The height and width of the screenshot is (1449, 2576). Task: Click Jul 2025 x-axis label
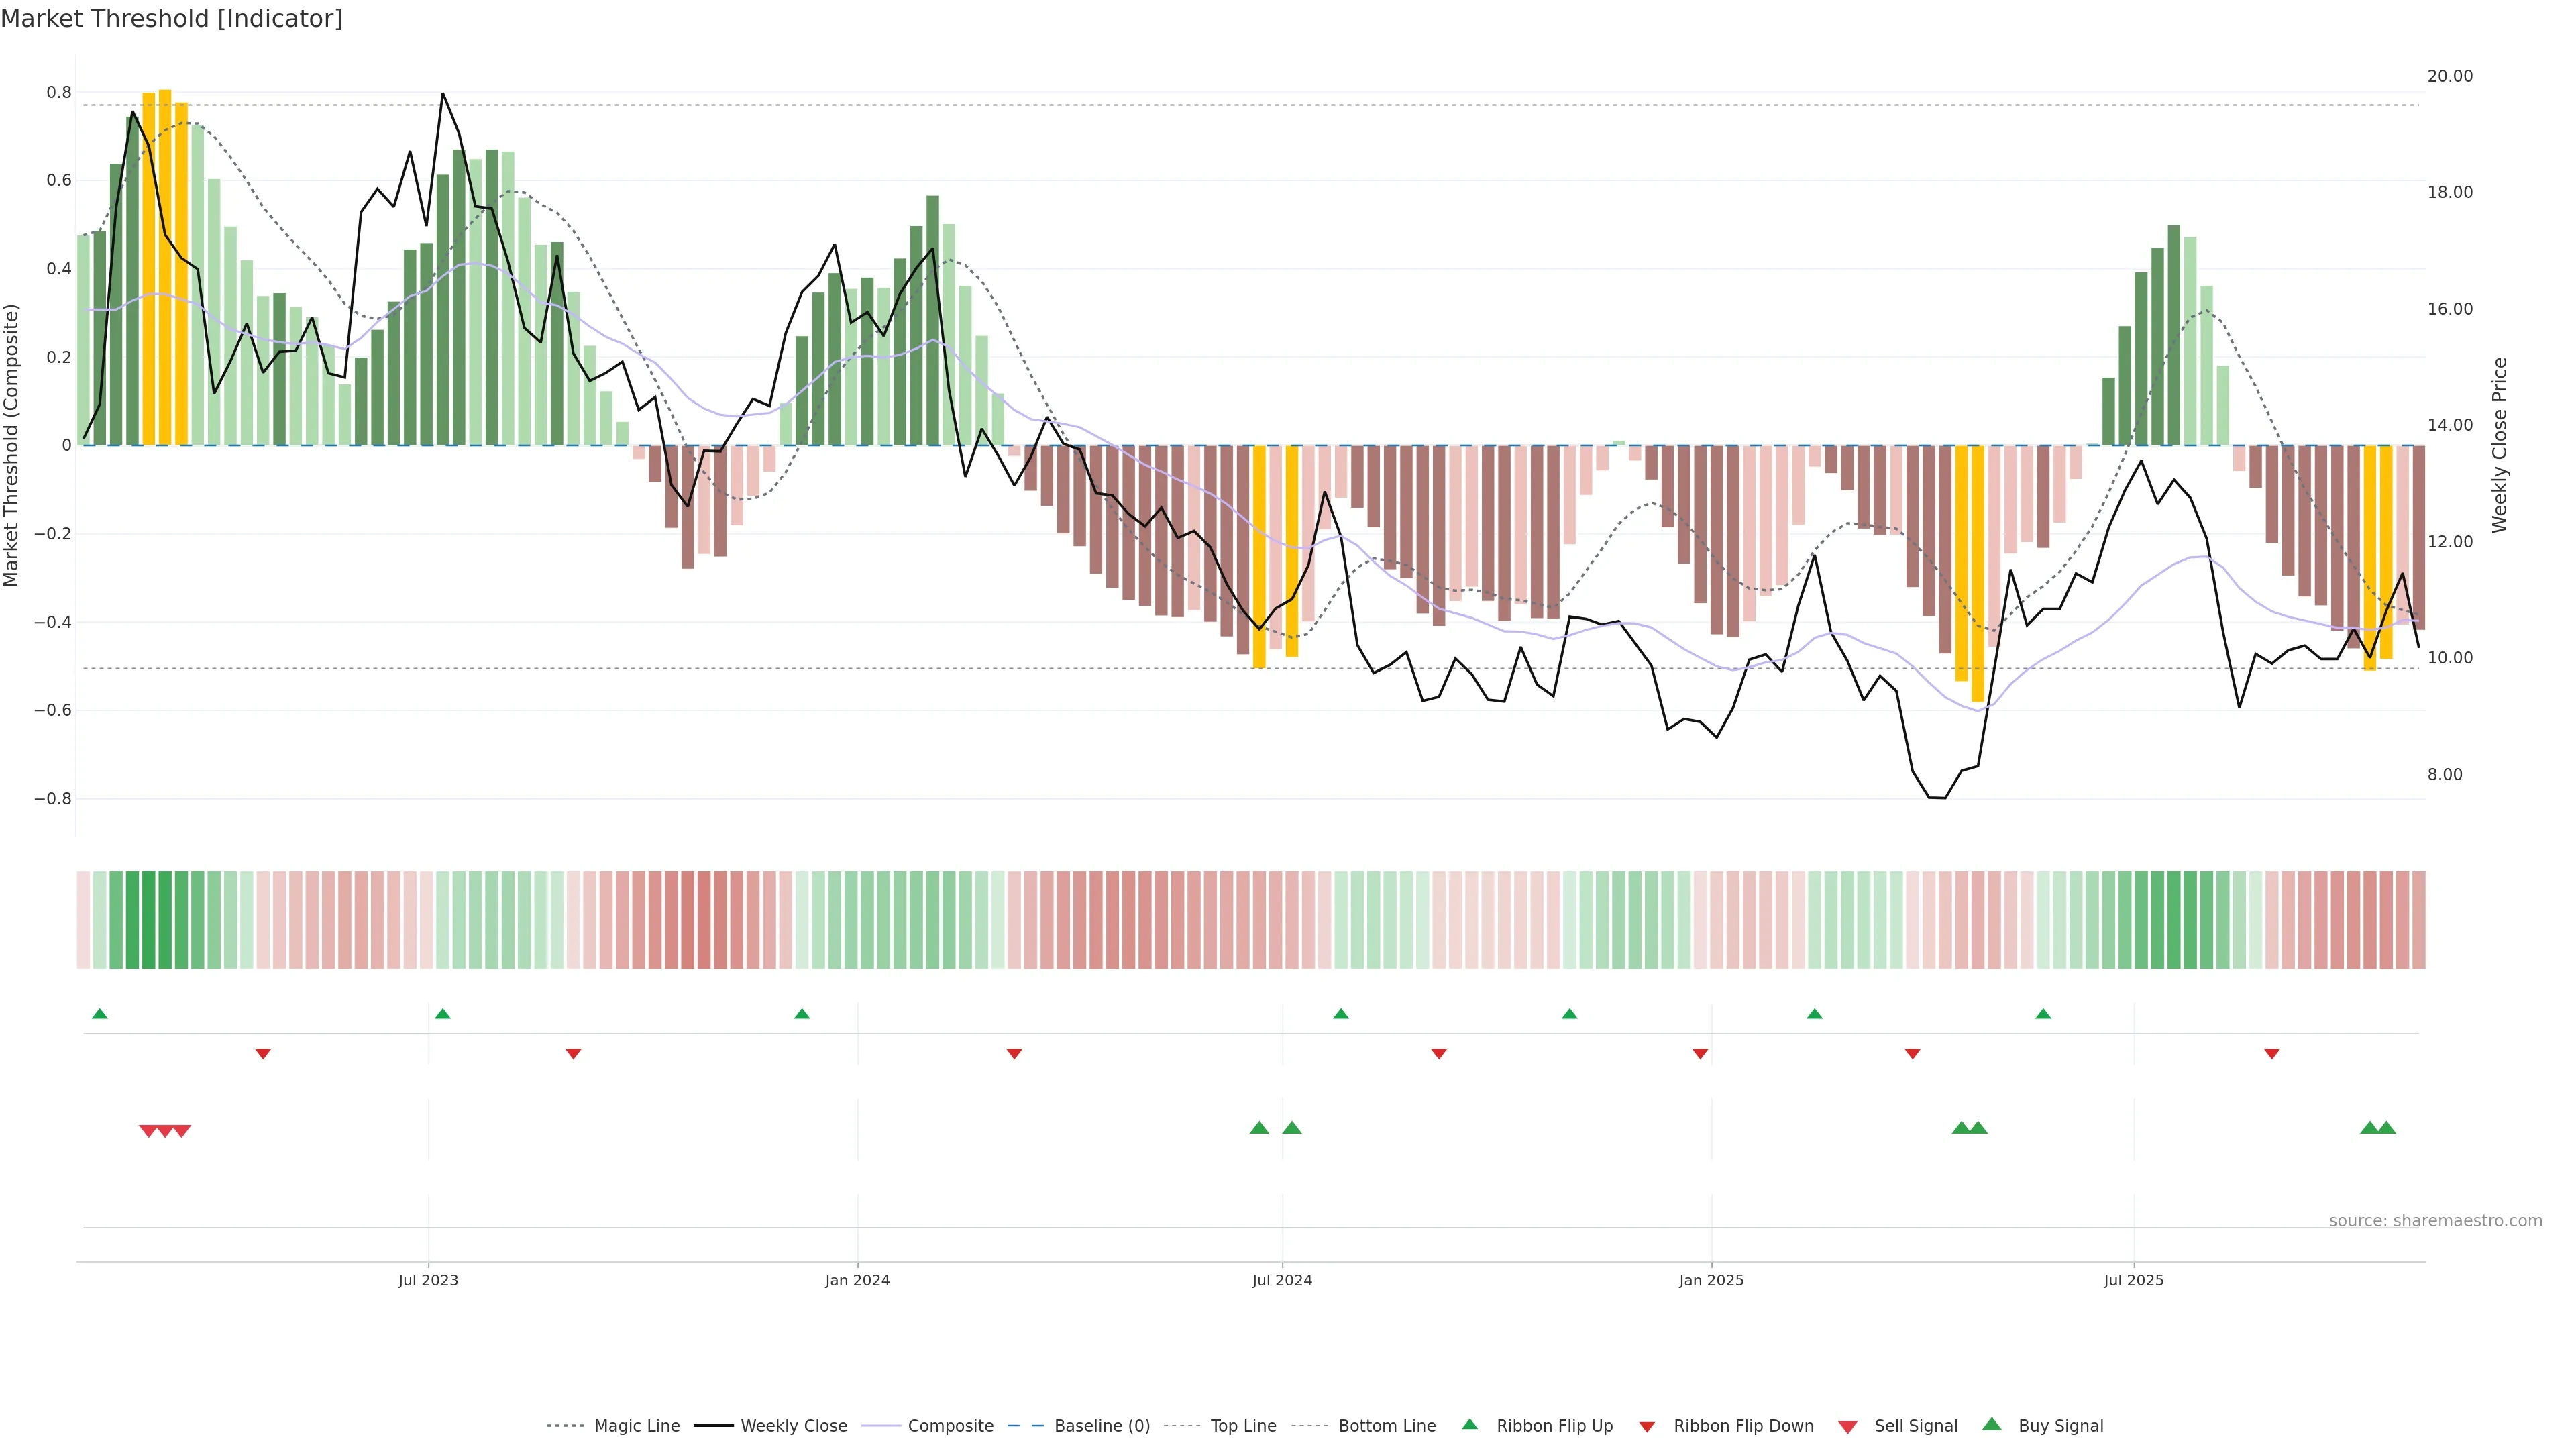click(2133, 1280)
